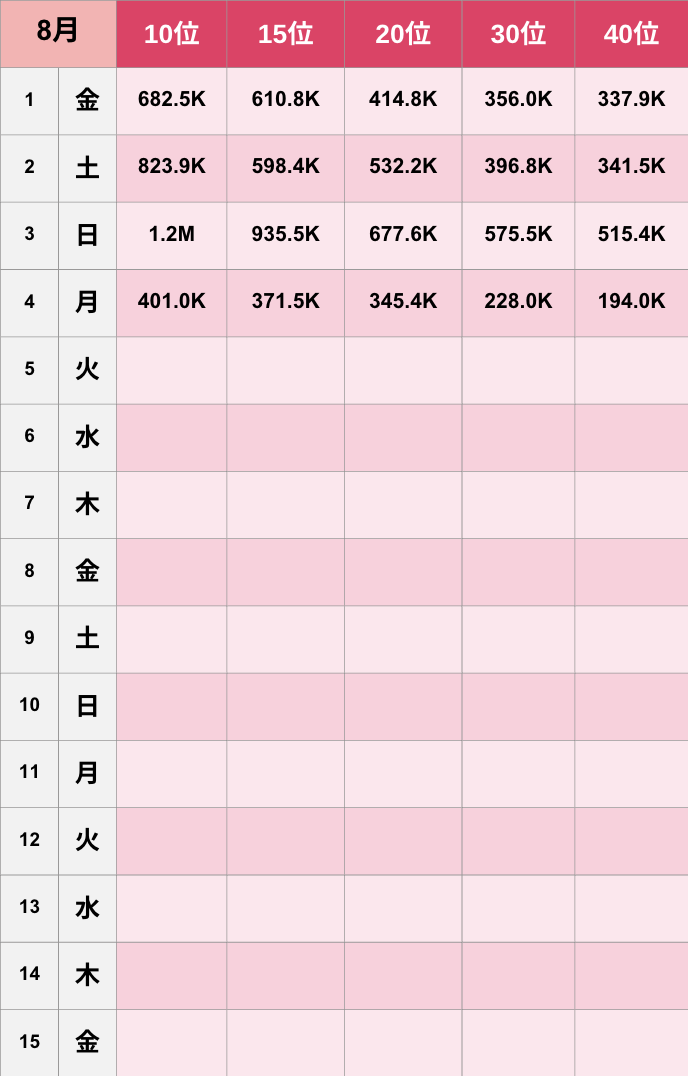Select the 40位 column header
Screen dimensions: 688x1076
pyautogui.click(x=631, y=34)
